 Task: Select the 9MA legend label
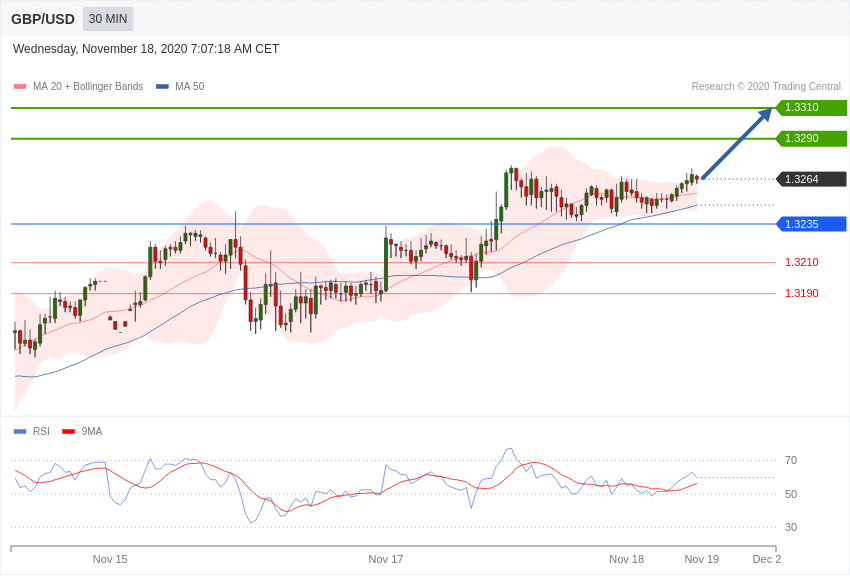(92, 431)
